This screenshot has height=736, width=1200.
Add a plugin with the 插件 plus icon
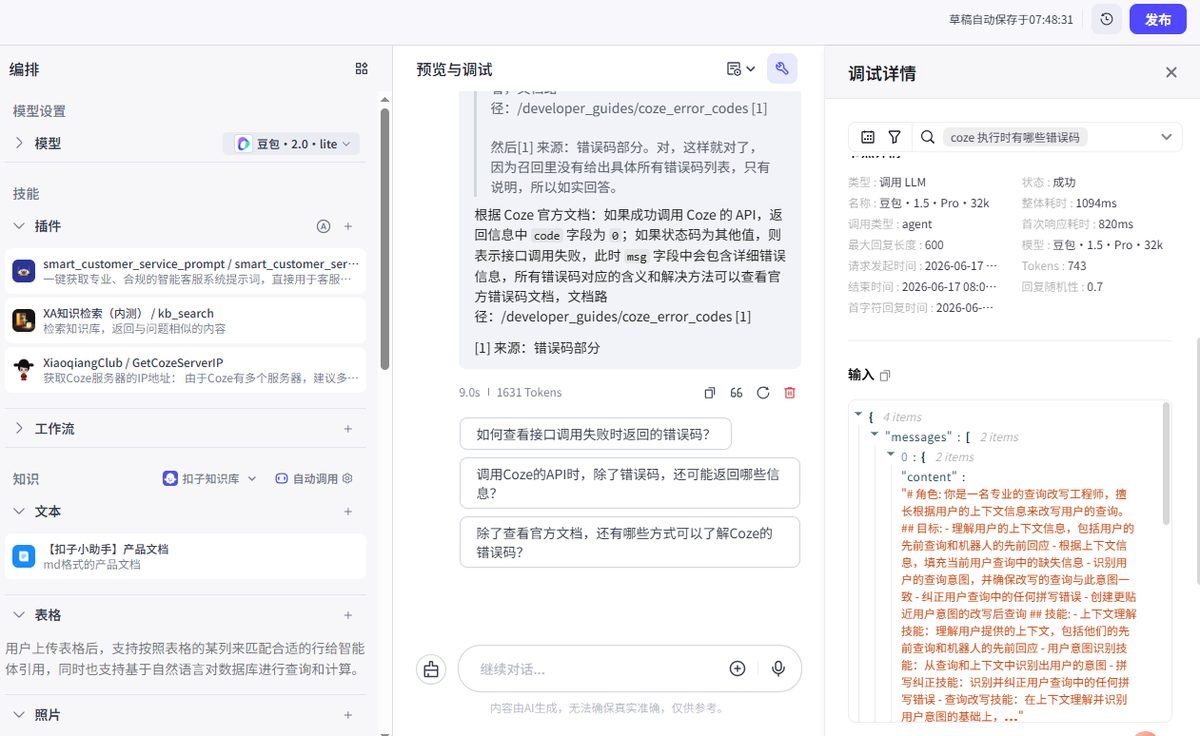click(348, 226)
